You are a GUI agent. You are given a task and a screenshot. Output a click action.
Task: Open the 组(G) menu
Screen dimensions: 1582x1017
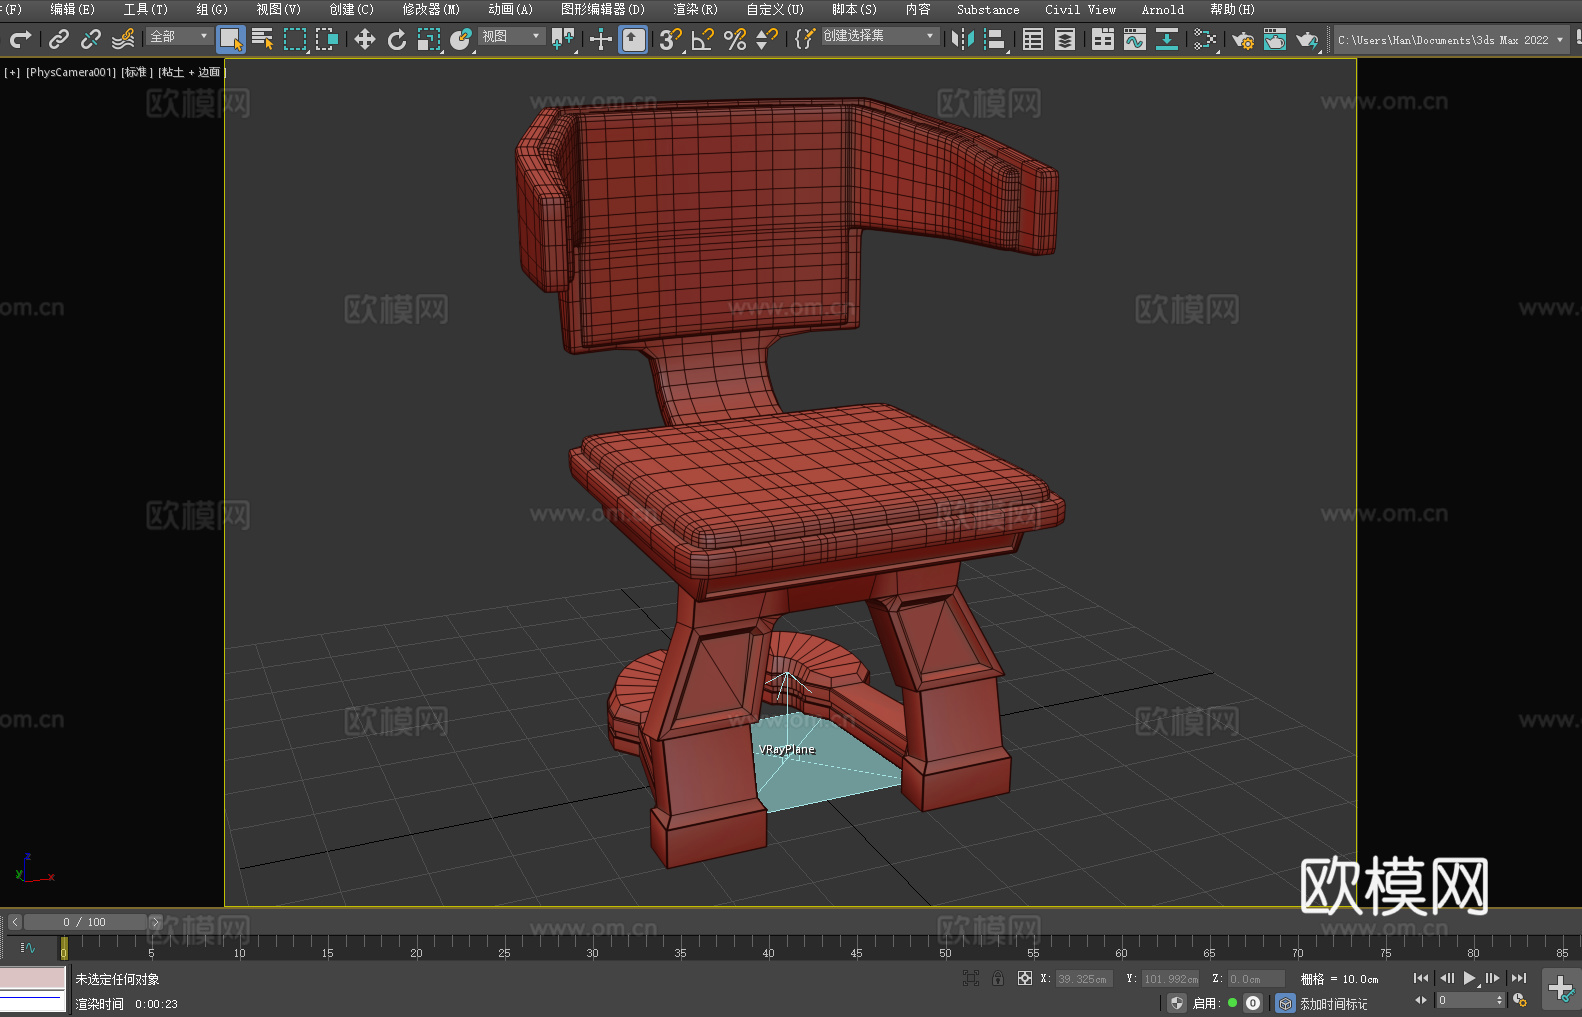point(212,9)
